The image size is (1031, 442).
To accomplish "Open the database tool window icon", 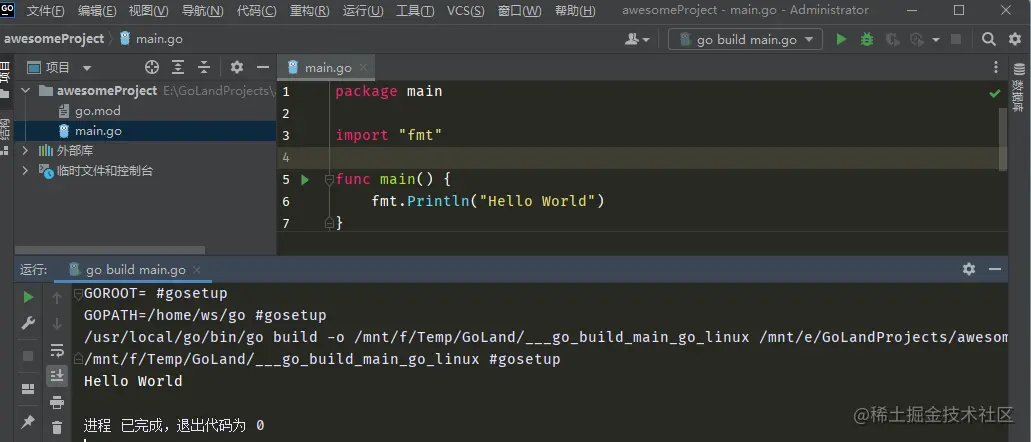I will tap(1019, 69).
